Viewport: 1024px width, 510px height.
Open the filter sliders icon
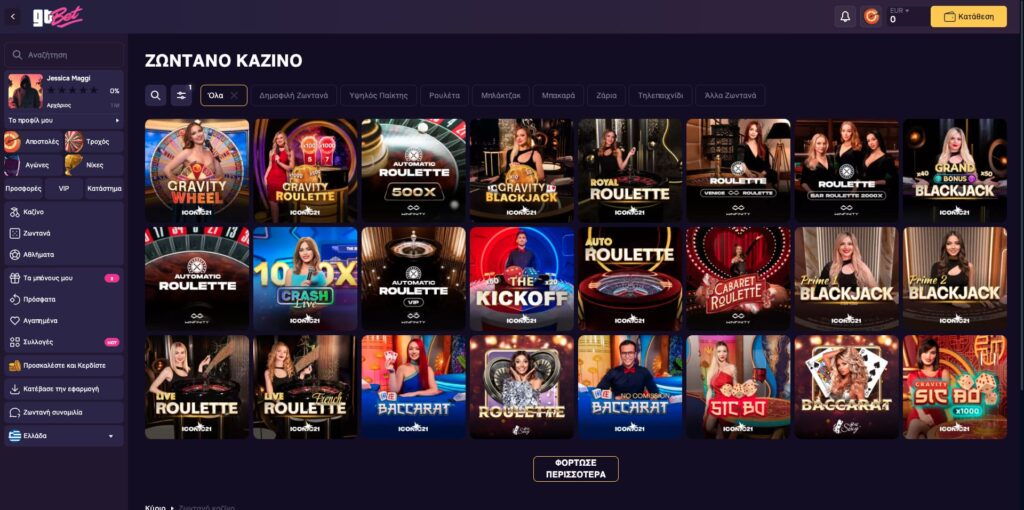(x=181, y=95)
